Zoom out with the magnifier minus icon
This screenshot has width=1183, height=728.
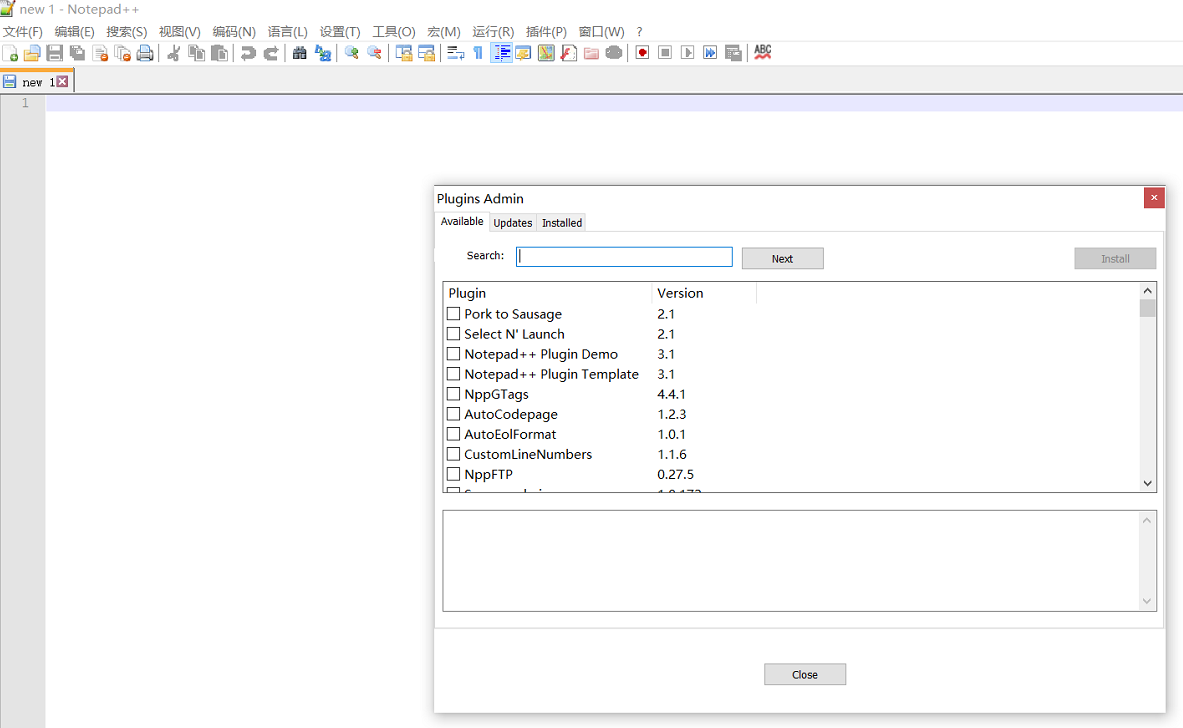click(x=374, y=53)
